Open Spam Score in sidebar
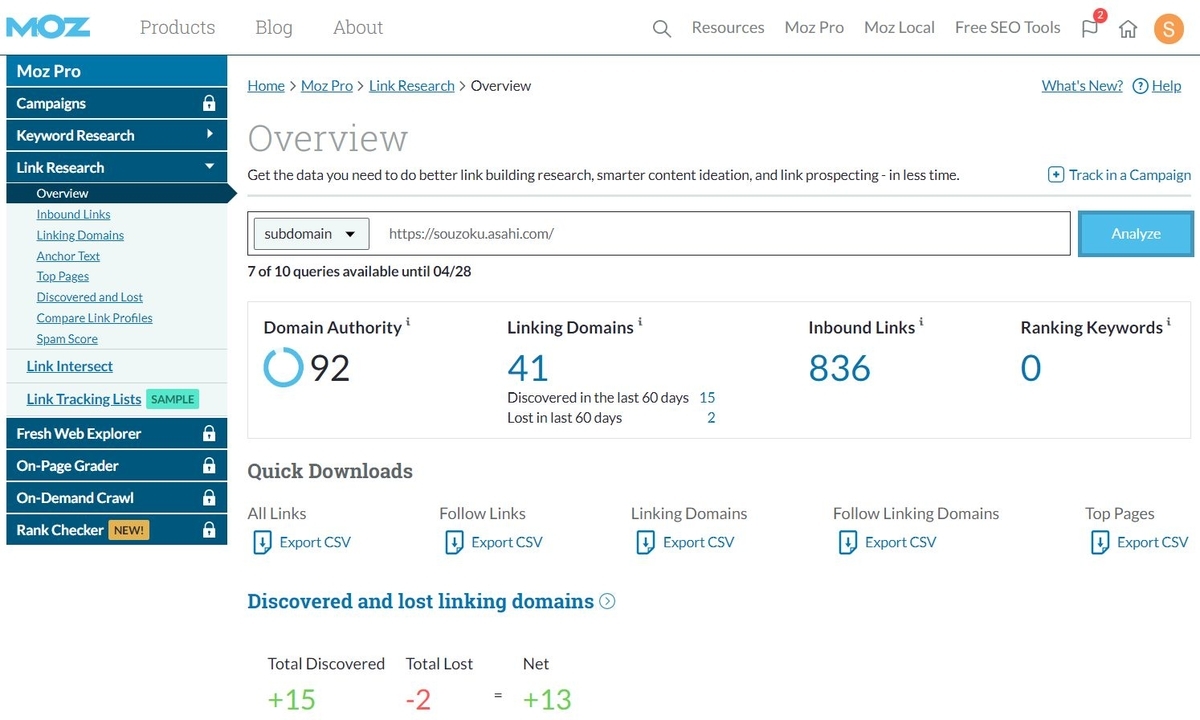The width and height of the screenshot is (1200, 720). click(x=67, y=339)
